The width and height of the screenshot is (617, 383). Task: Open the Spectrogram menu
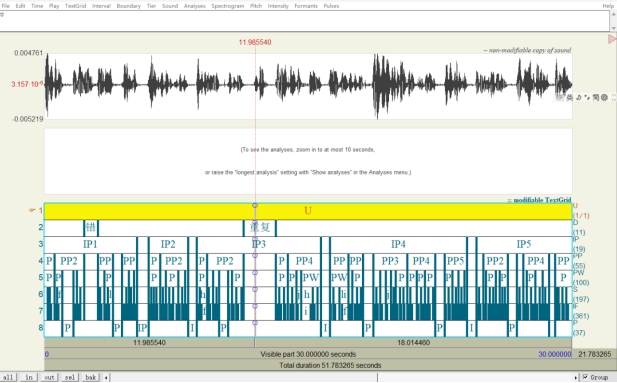(227, 6)
